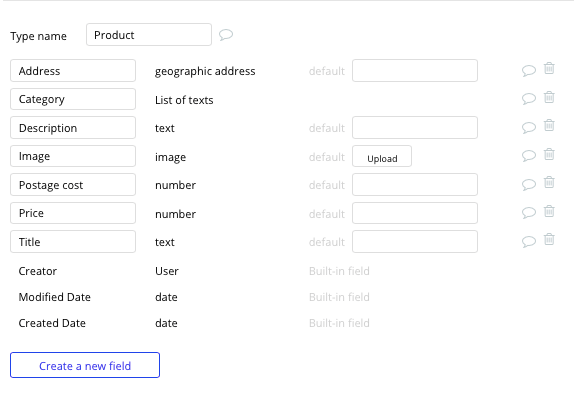The width and height of the screenshot is (574, 404).
Task: Click the Postage cost field name box
Action: point(73,185)
